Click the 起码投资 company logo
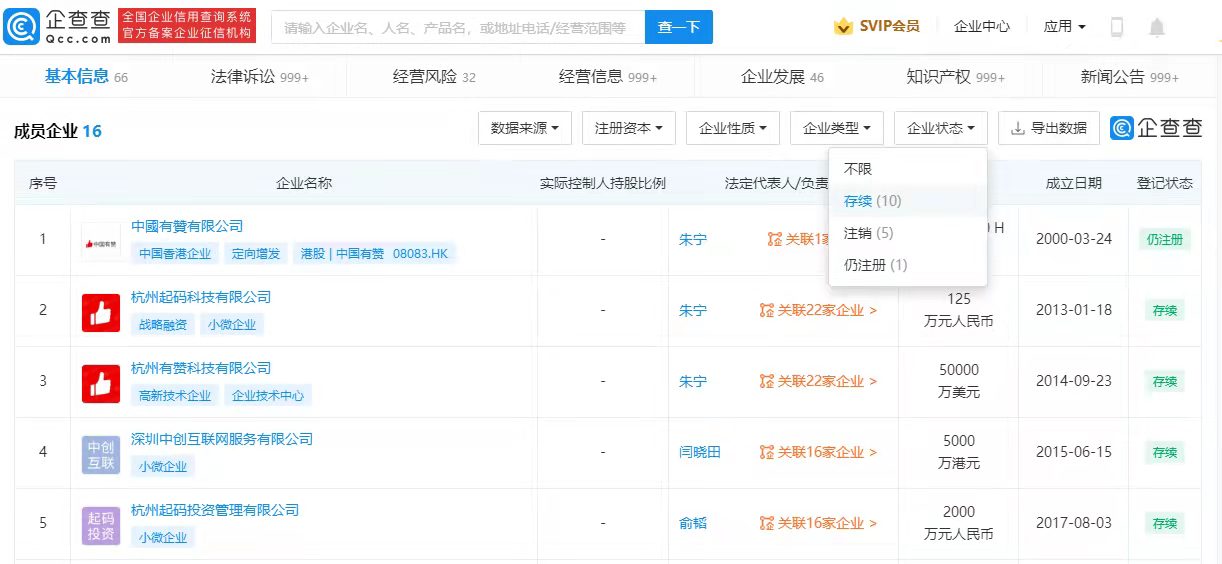The image size is (1222, 564). pos(100,526)
